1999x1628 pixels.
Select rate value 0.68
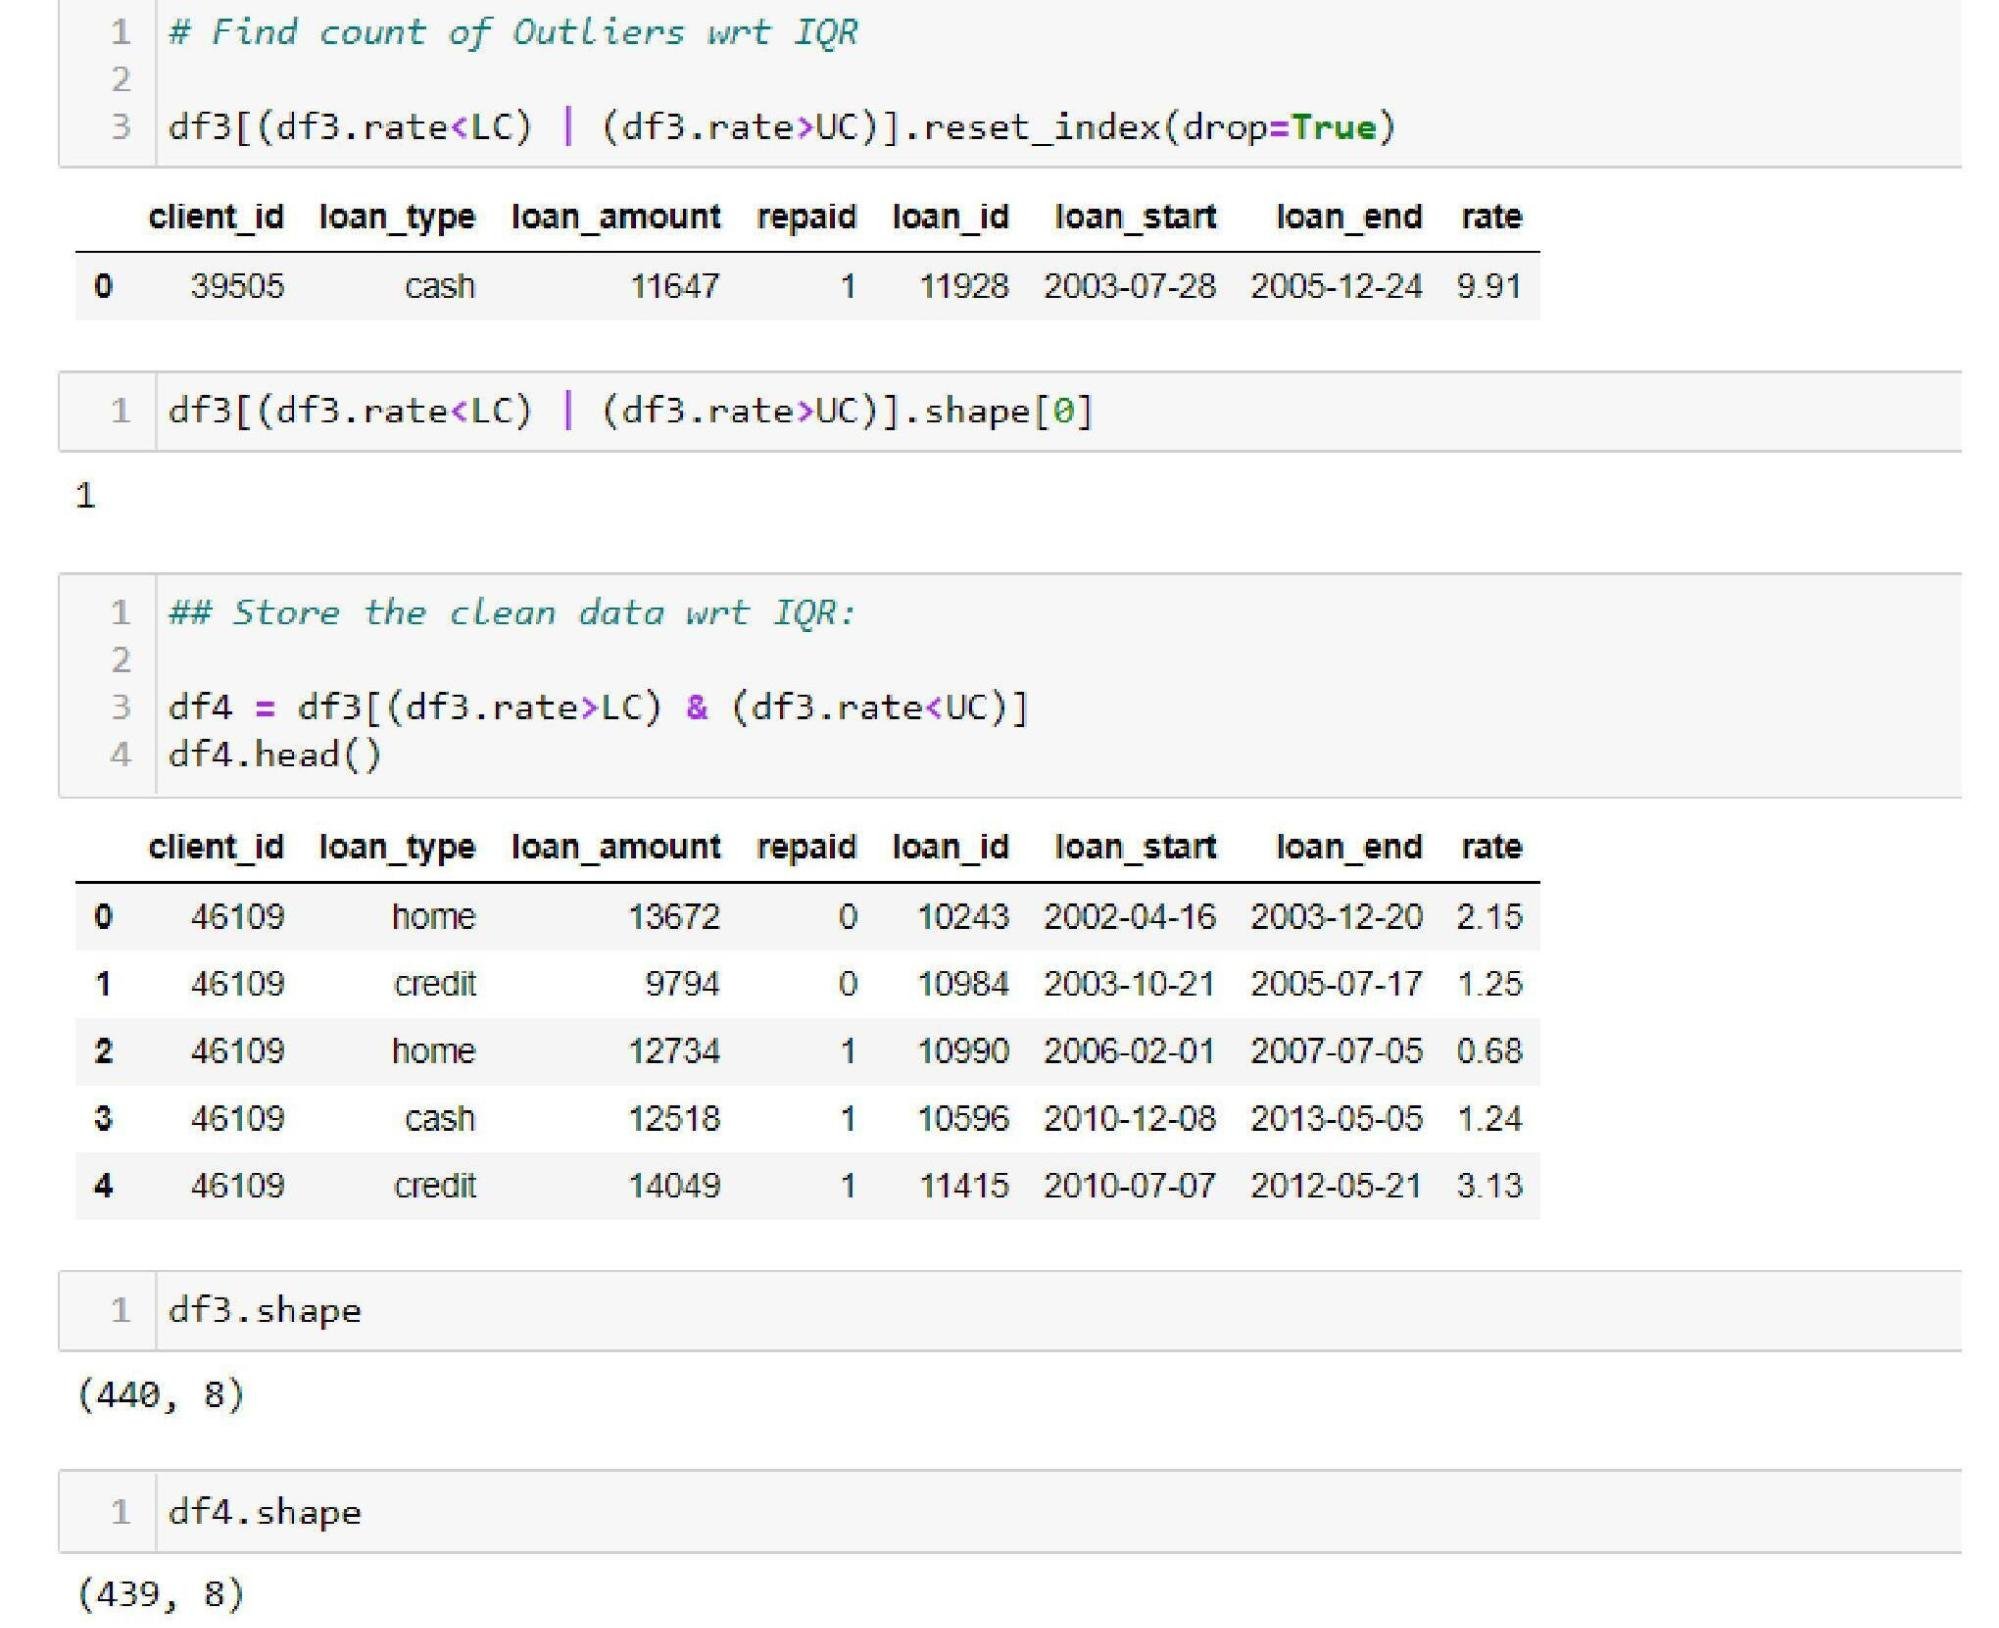point(1489,1051)
